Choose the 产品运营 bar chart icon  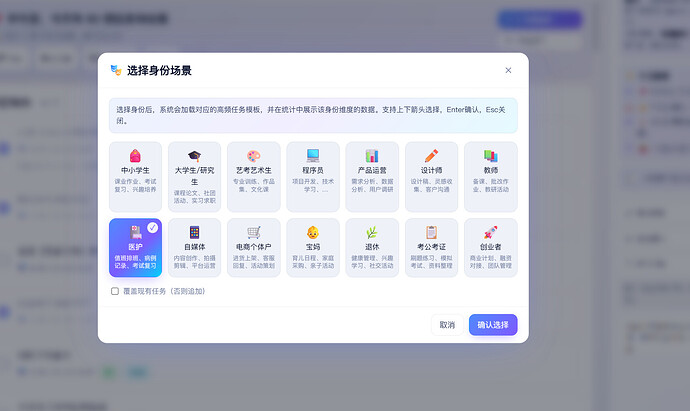(x=372, y=156)
